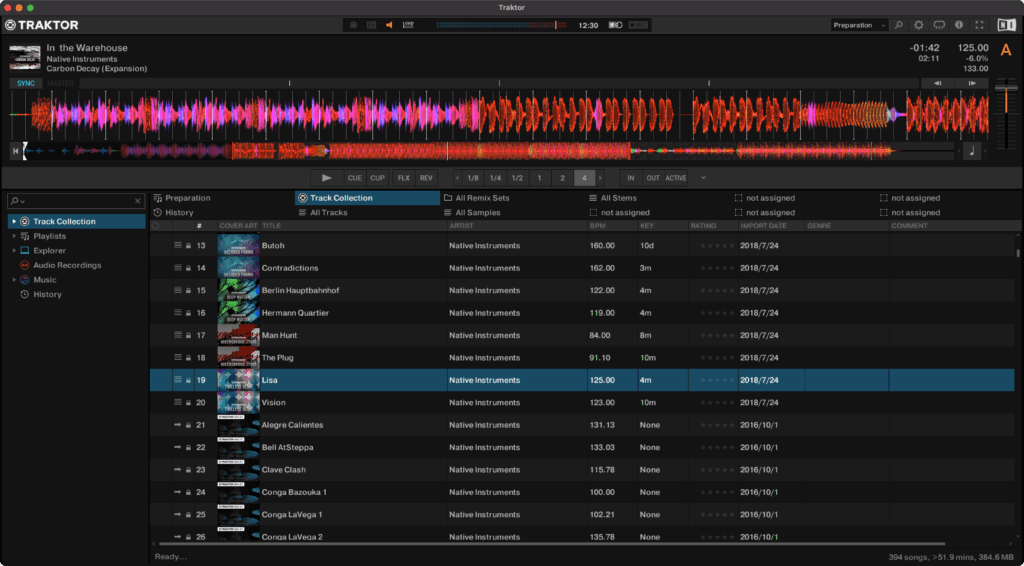Select the All Remix Sets favorite
Viewport: 1024px width, 566px height.
pyautogui.click(x=482, y=198)
